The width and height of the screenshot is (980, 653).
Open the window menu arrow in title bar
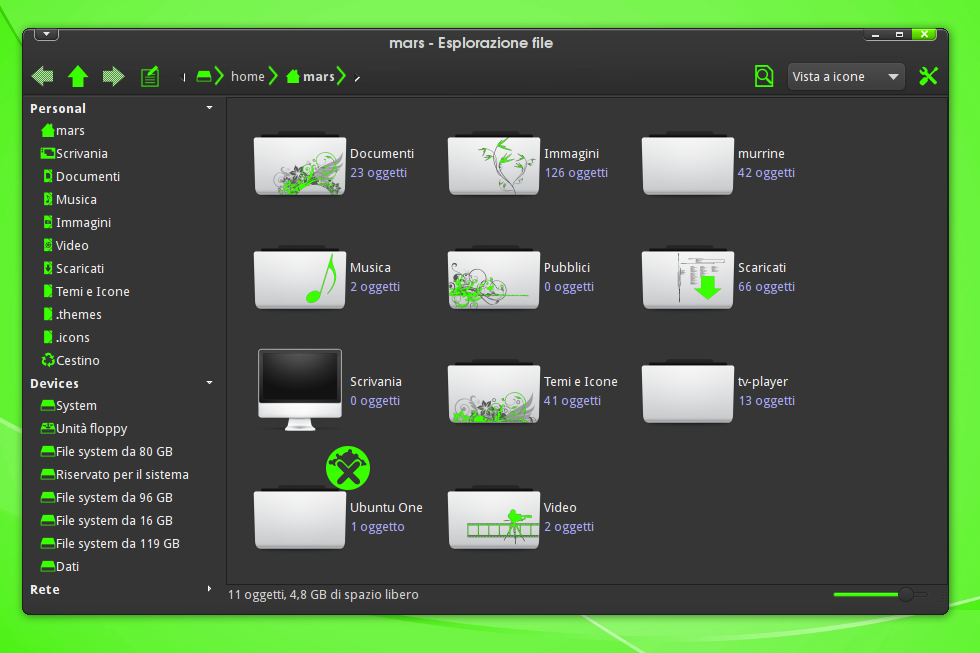pyautogui.click(x=46, y=34)
